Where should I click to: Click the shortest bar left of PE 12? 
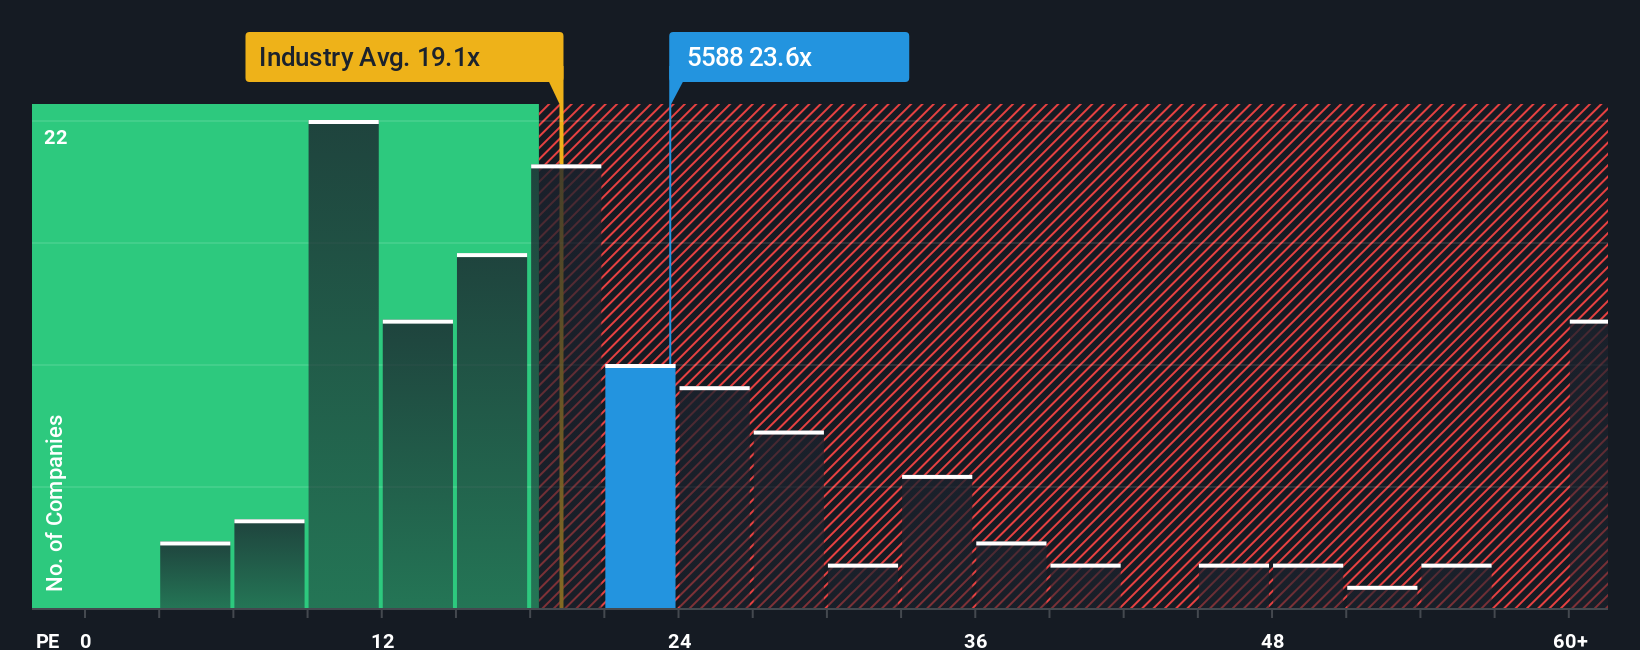195,576
